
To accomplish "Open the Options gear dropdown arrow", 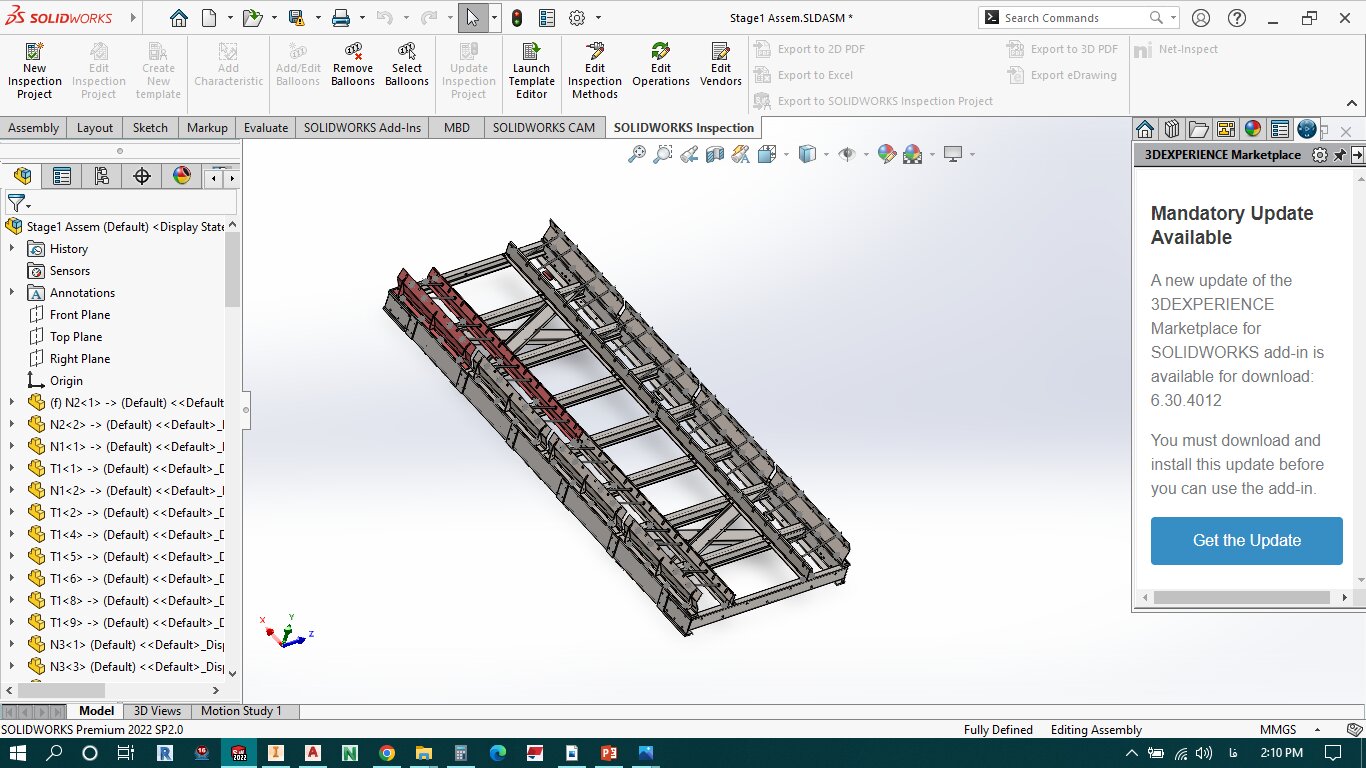I will 598,18.
